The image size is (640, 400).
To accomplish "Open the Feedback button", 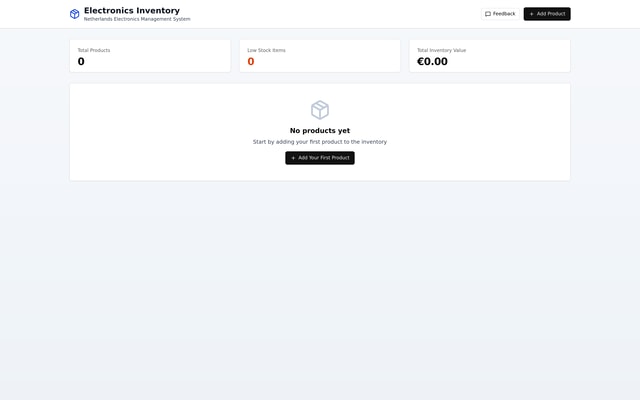I will [500, 14].
